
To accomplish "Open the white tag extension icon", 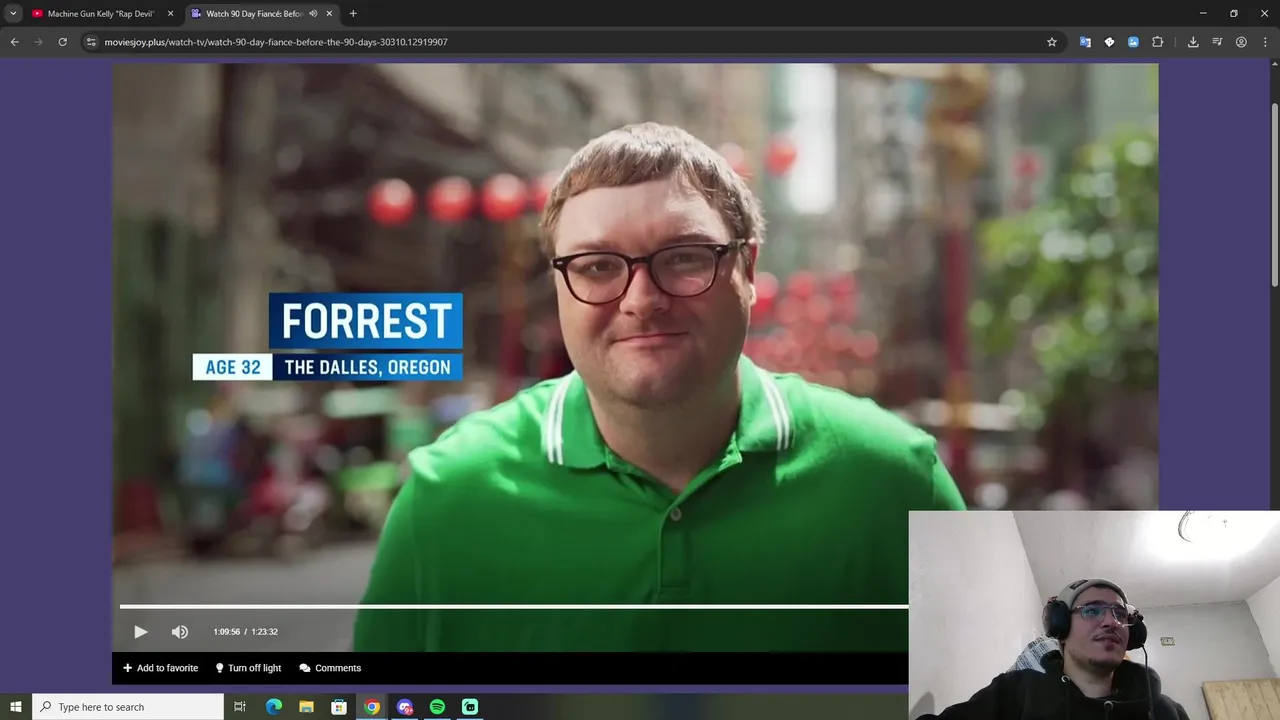I will [1109, 42].
